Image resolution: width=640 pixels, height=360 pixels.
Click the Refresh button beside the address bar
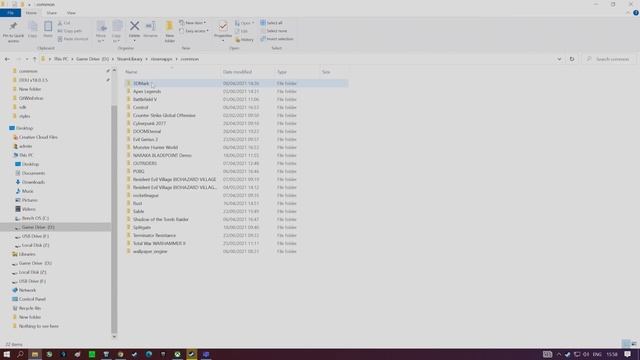click(572, 59)
